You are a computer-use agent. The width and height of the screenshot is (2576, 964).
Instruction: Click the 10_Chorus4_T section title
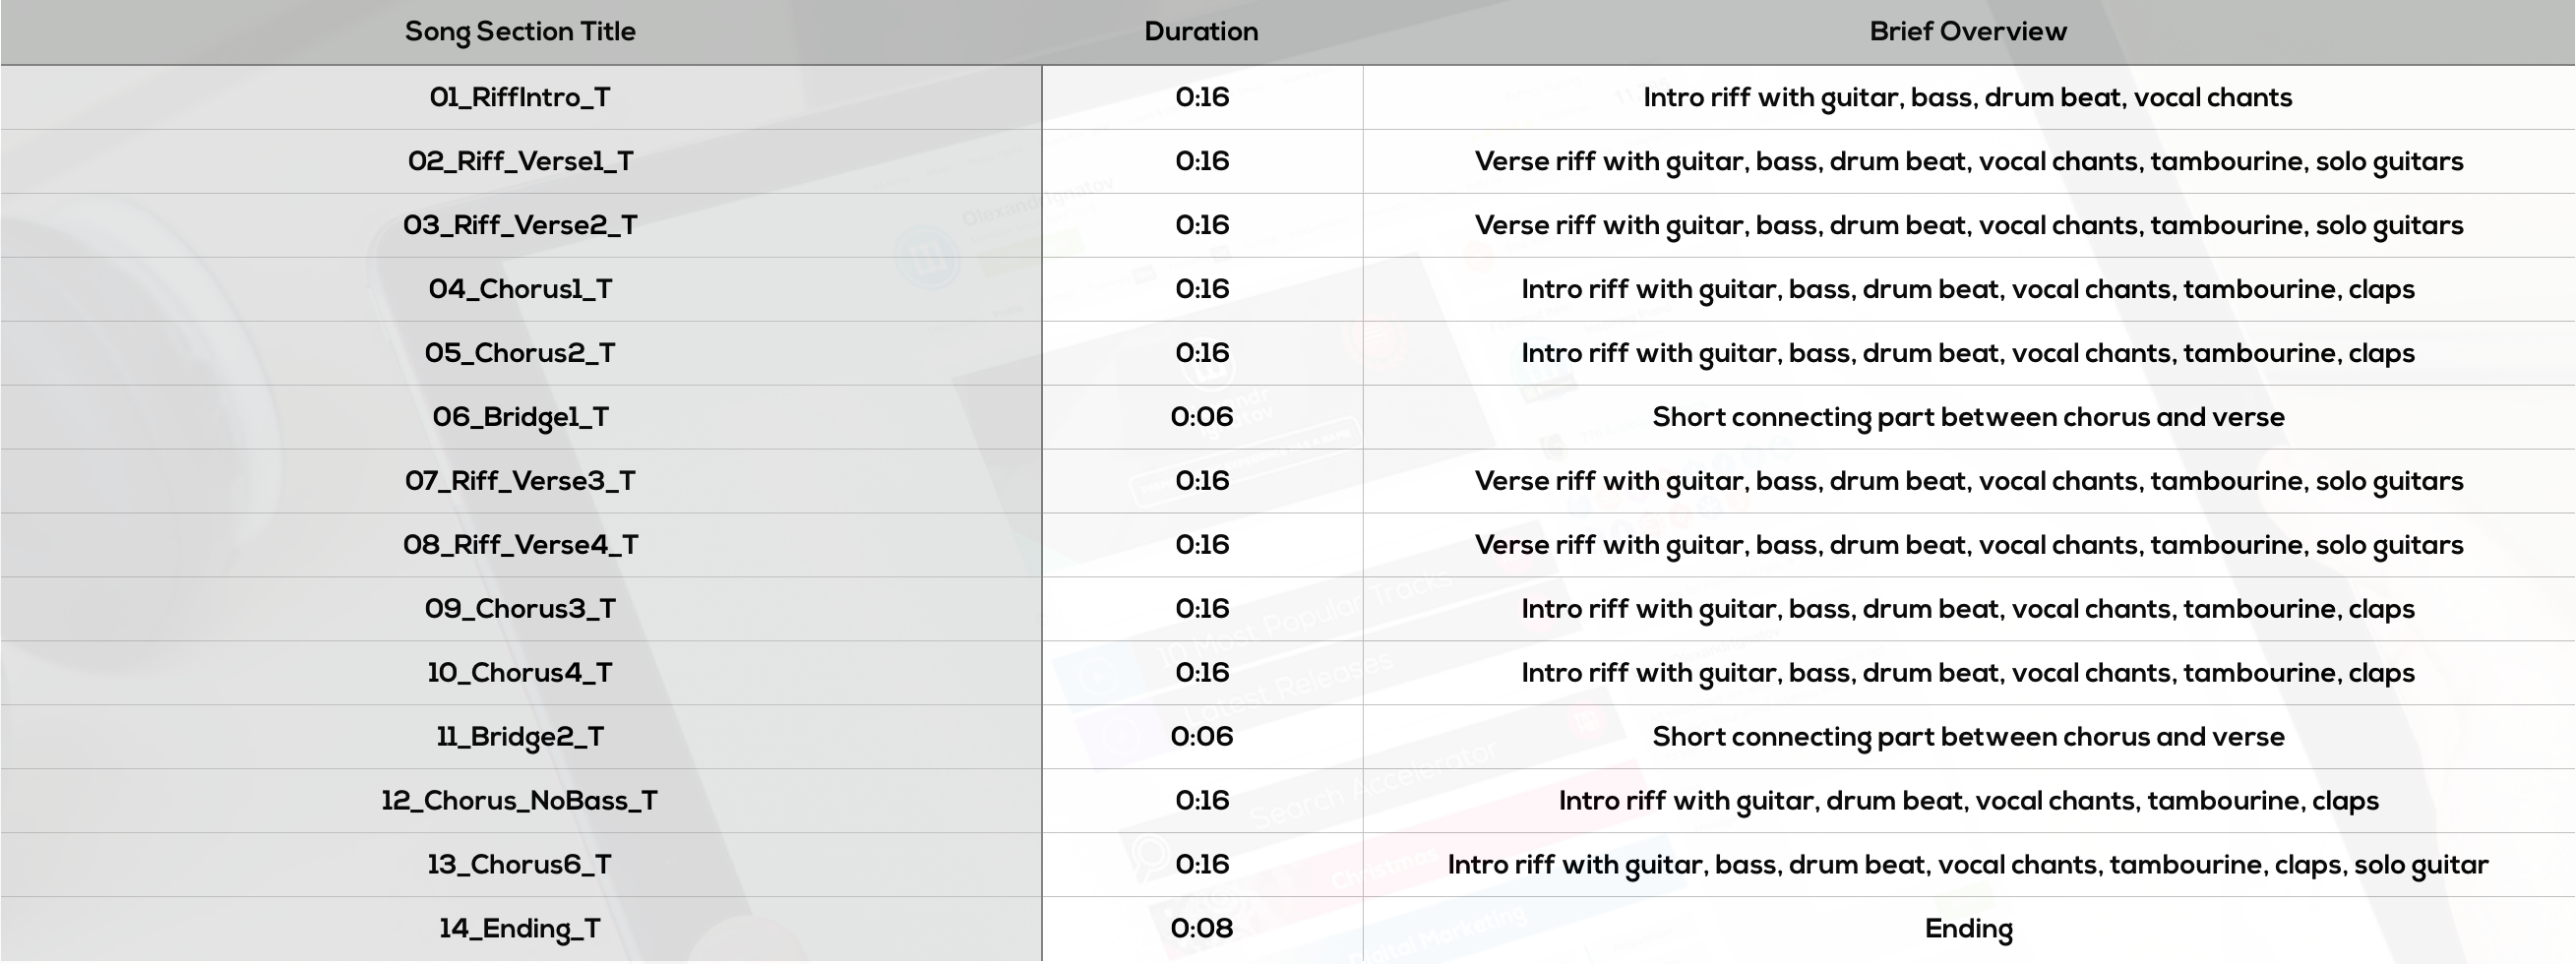pos(520,674)
